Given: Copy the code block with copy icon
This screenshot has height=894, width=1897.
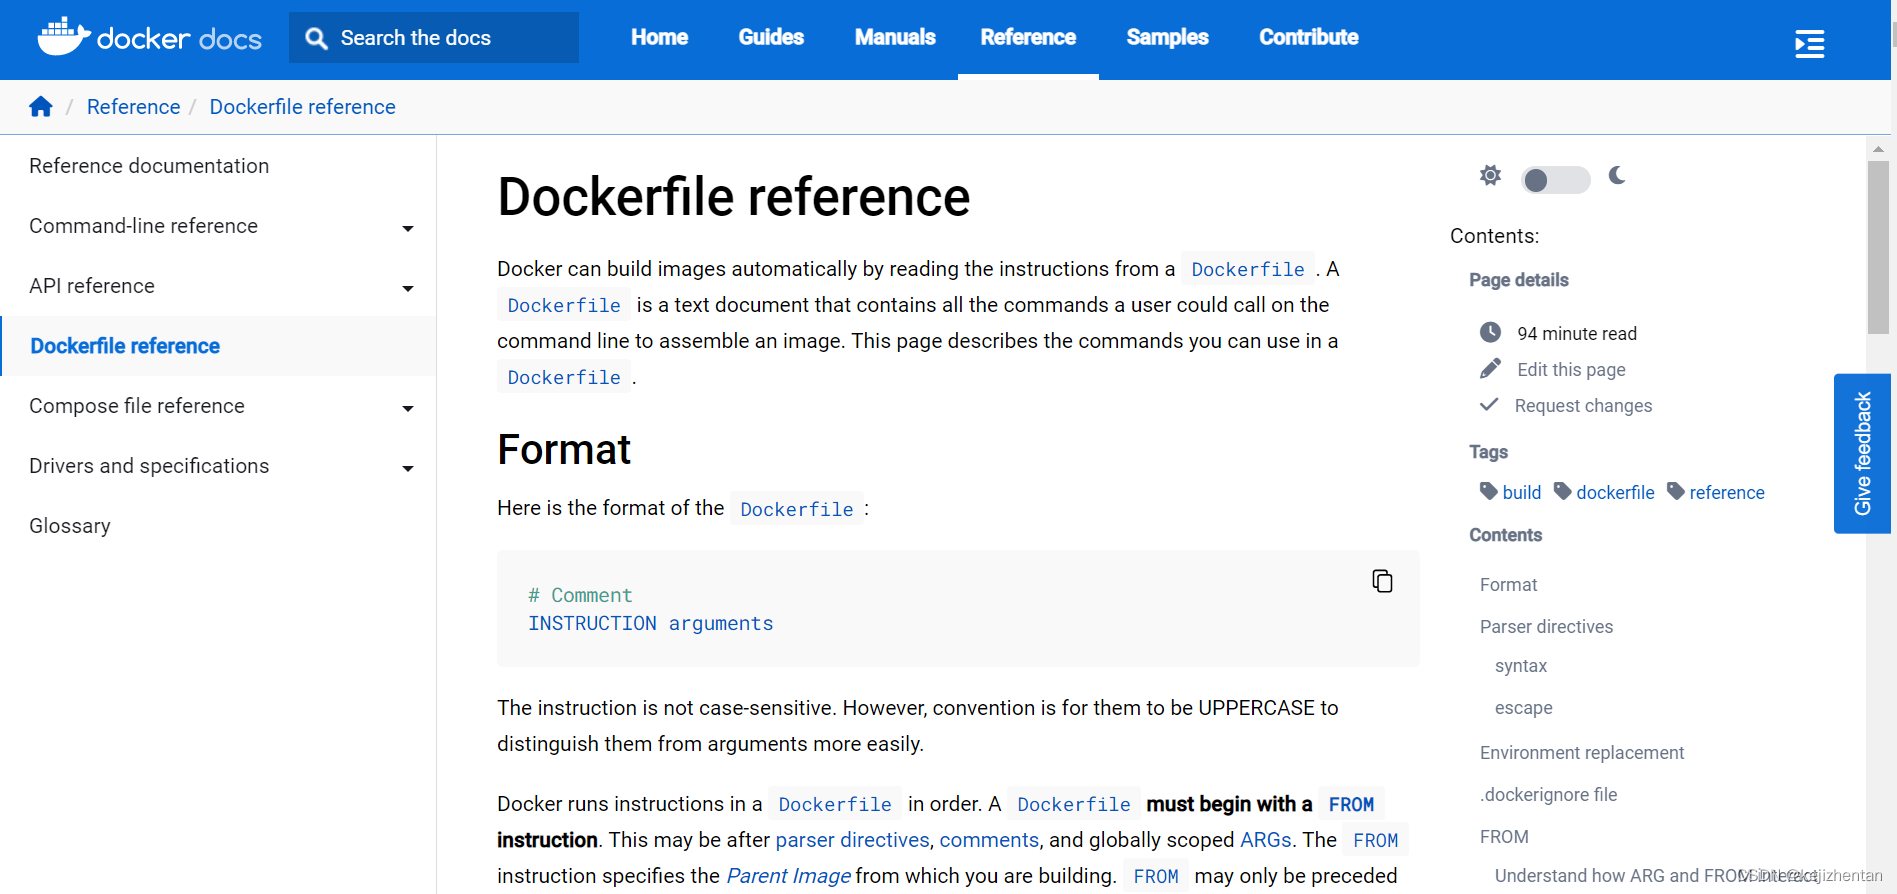Looking at the screenshot, I should [1382, 581].
